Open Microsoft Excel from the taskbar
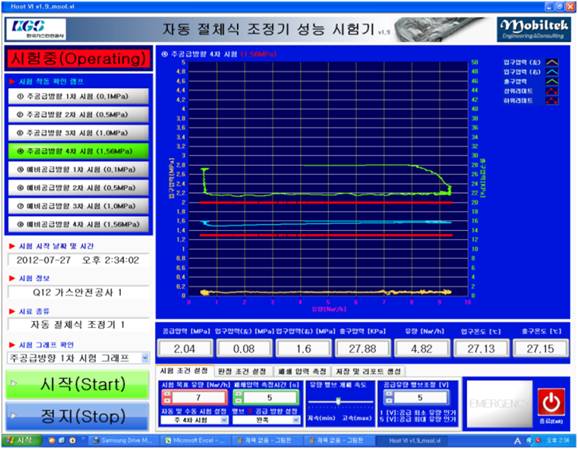Screen dimensions: 578x449 pos(192,440)
